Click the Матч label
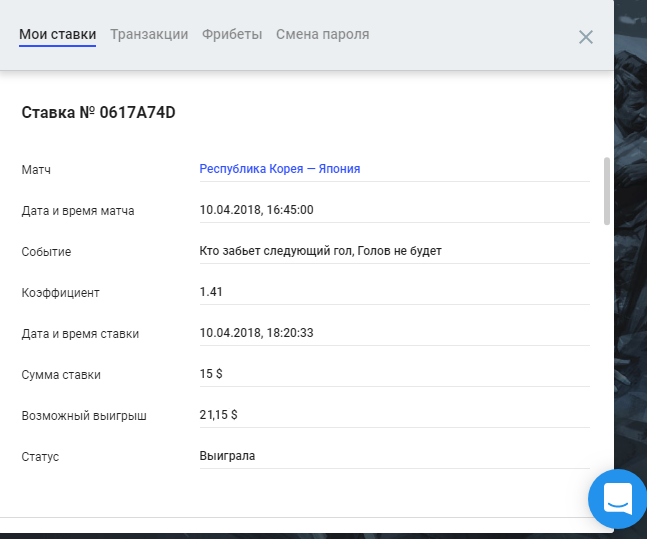 (36, 170)
